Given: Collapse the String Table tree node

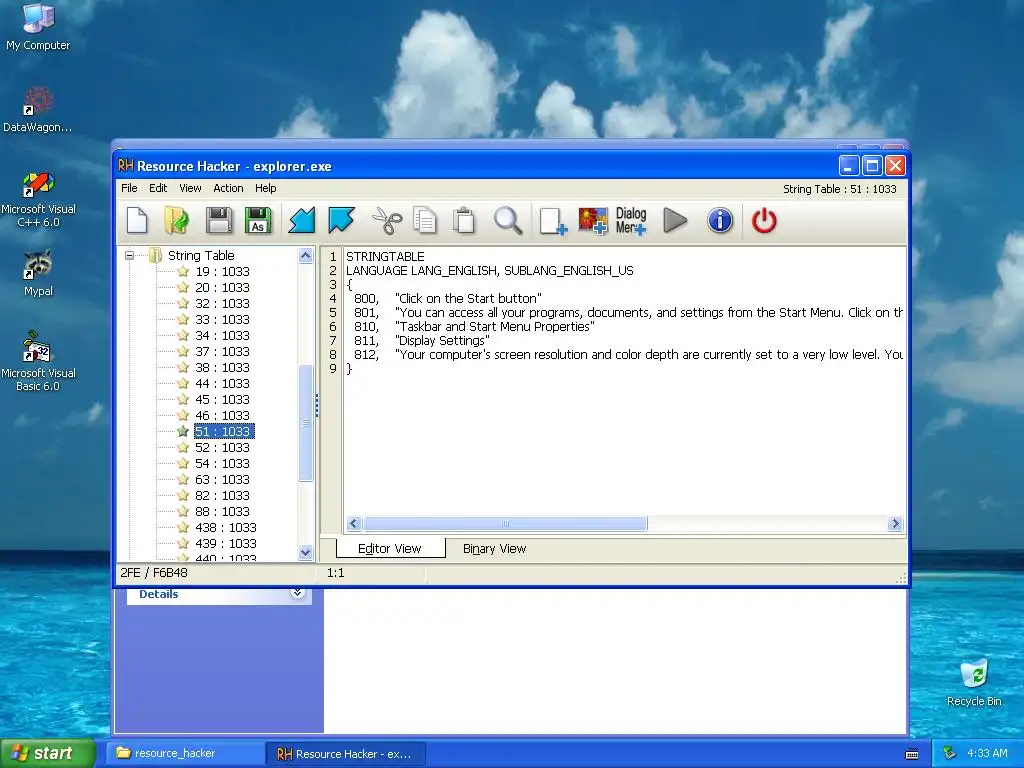Looking at the screenshot, I should coord(129,255).
